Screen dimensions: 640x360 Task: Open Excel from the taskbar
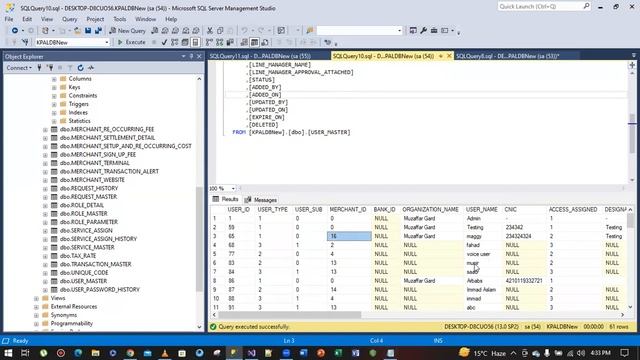click(x=338, y=353)
